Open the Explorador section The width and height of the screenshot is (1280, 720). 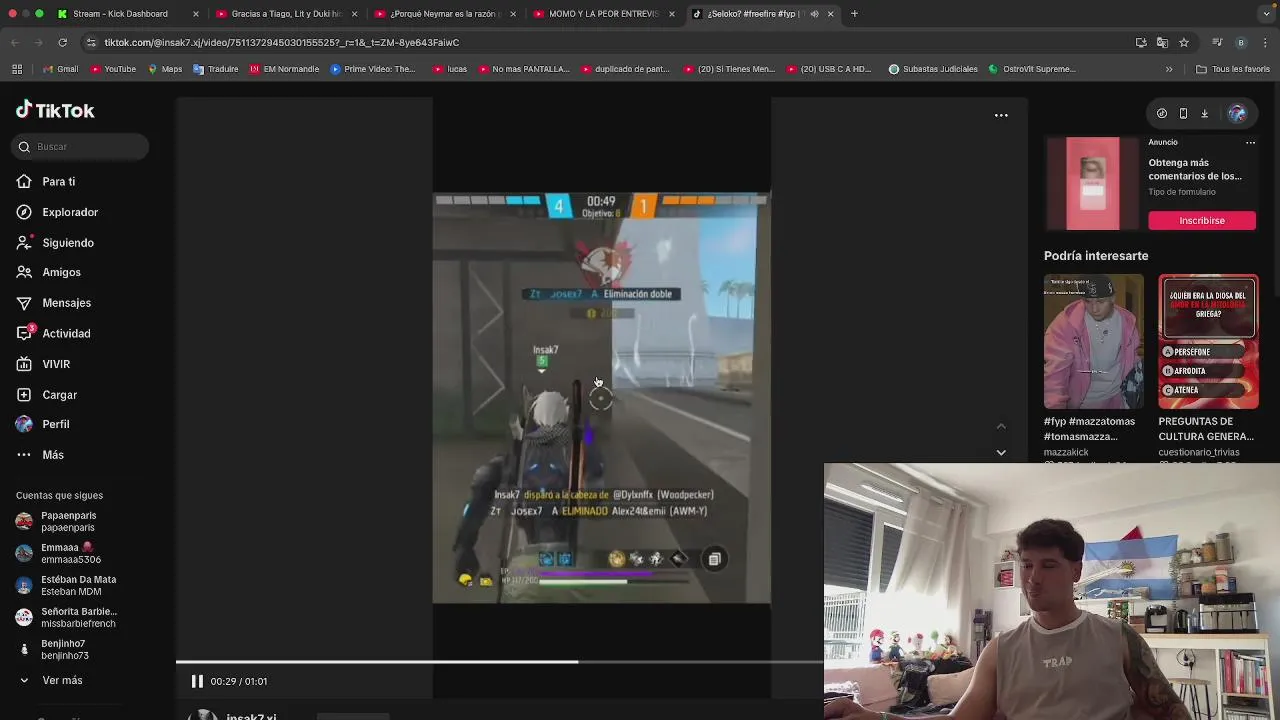pyautogui.click(x=69, y=212)
